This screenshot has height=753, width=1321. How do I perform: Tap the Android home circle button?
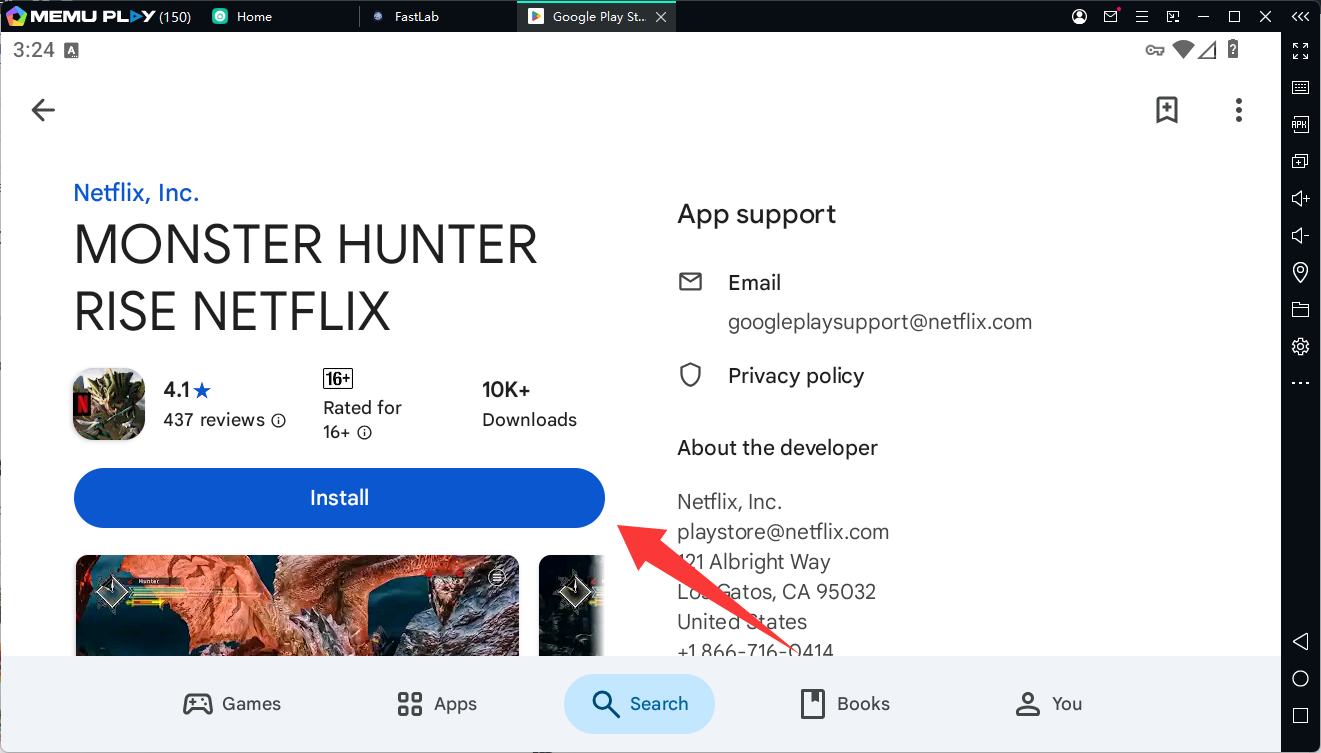pyautogui.click(x=1300, y=679)
